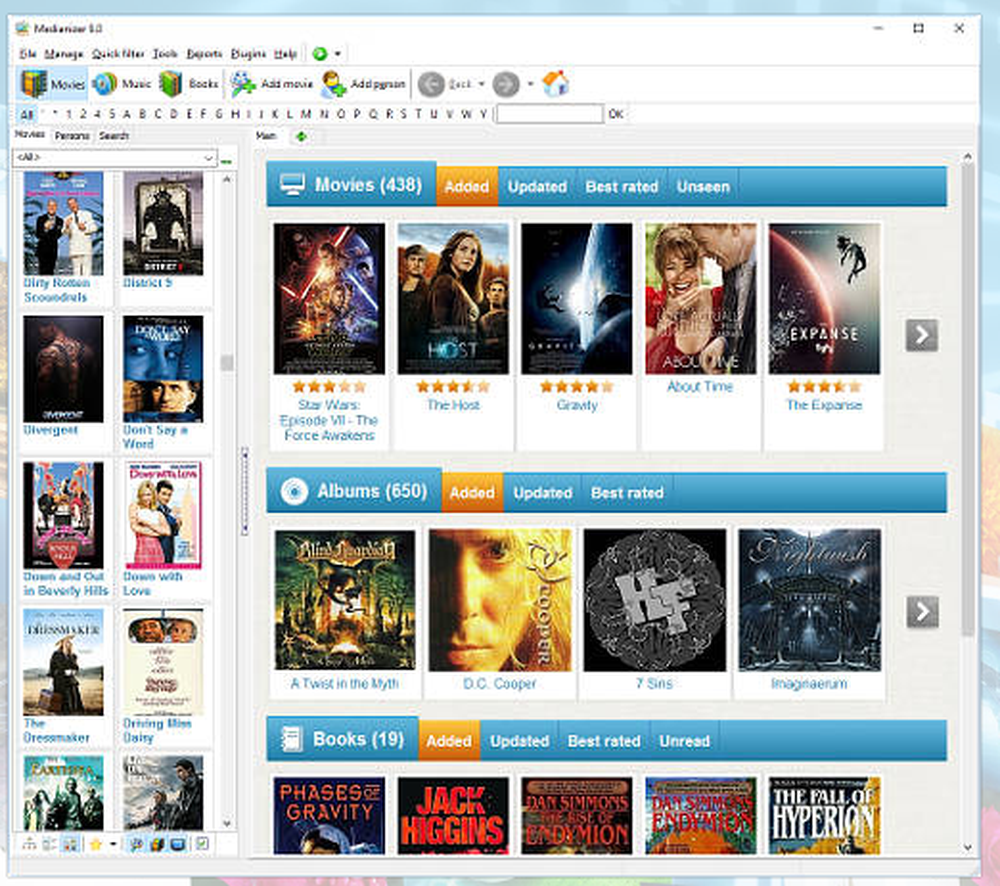
Task: Click the left movie list scrollbar thumb
Action: [x=227, y=362]
